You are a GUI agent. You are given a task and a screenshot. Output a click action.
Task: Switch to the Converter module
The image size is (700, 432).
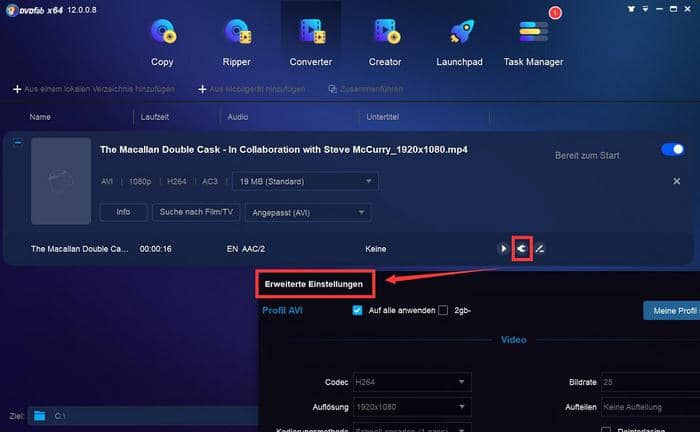pyautogui.click(x=311, y=42)
